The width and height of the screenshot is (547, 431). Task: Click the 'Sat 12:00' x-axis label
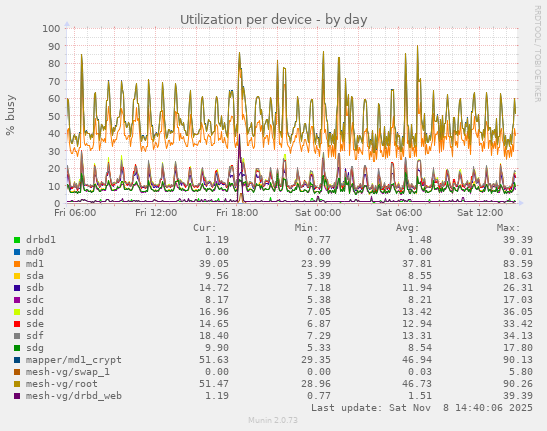(480, 213)
